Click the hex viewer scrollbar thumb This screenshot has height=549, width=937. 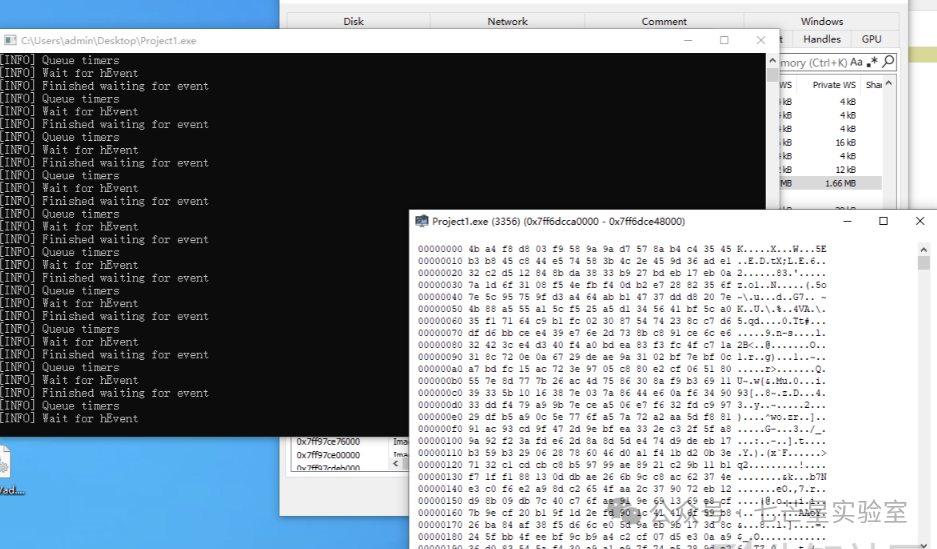pyautogui.click(x=924, y=263)
